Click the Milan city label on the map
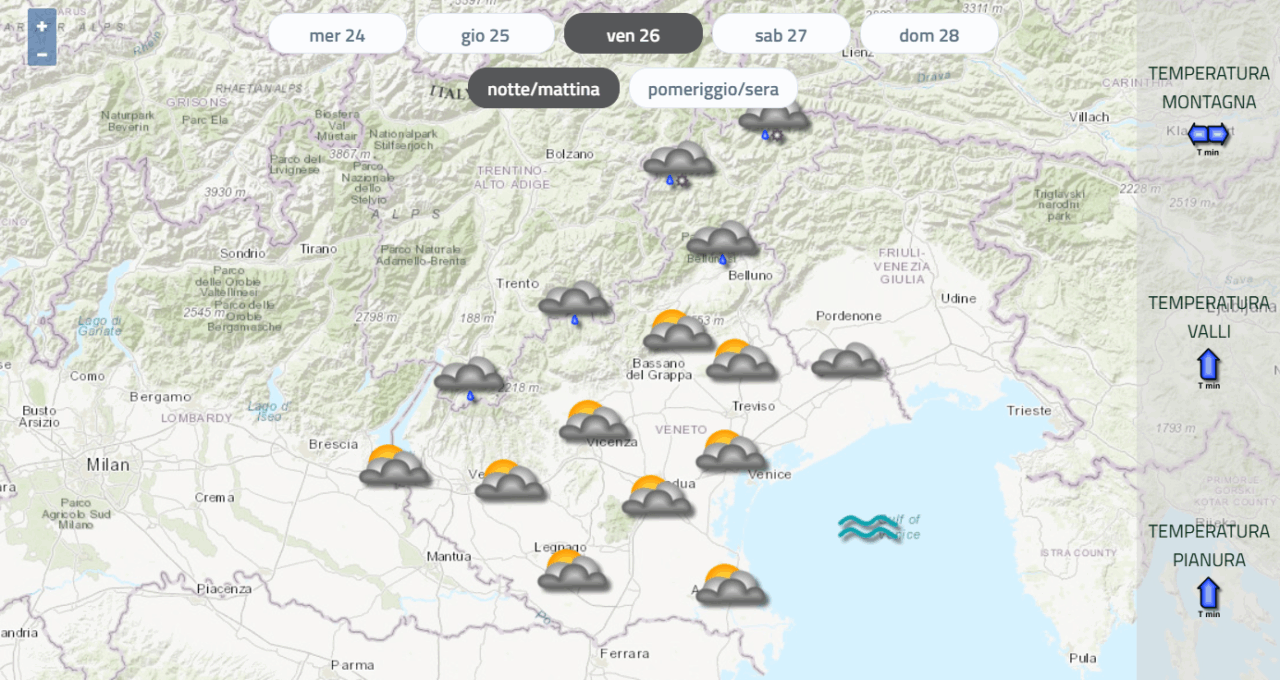 click(108, 464)
